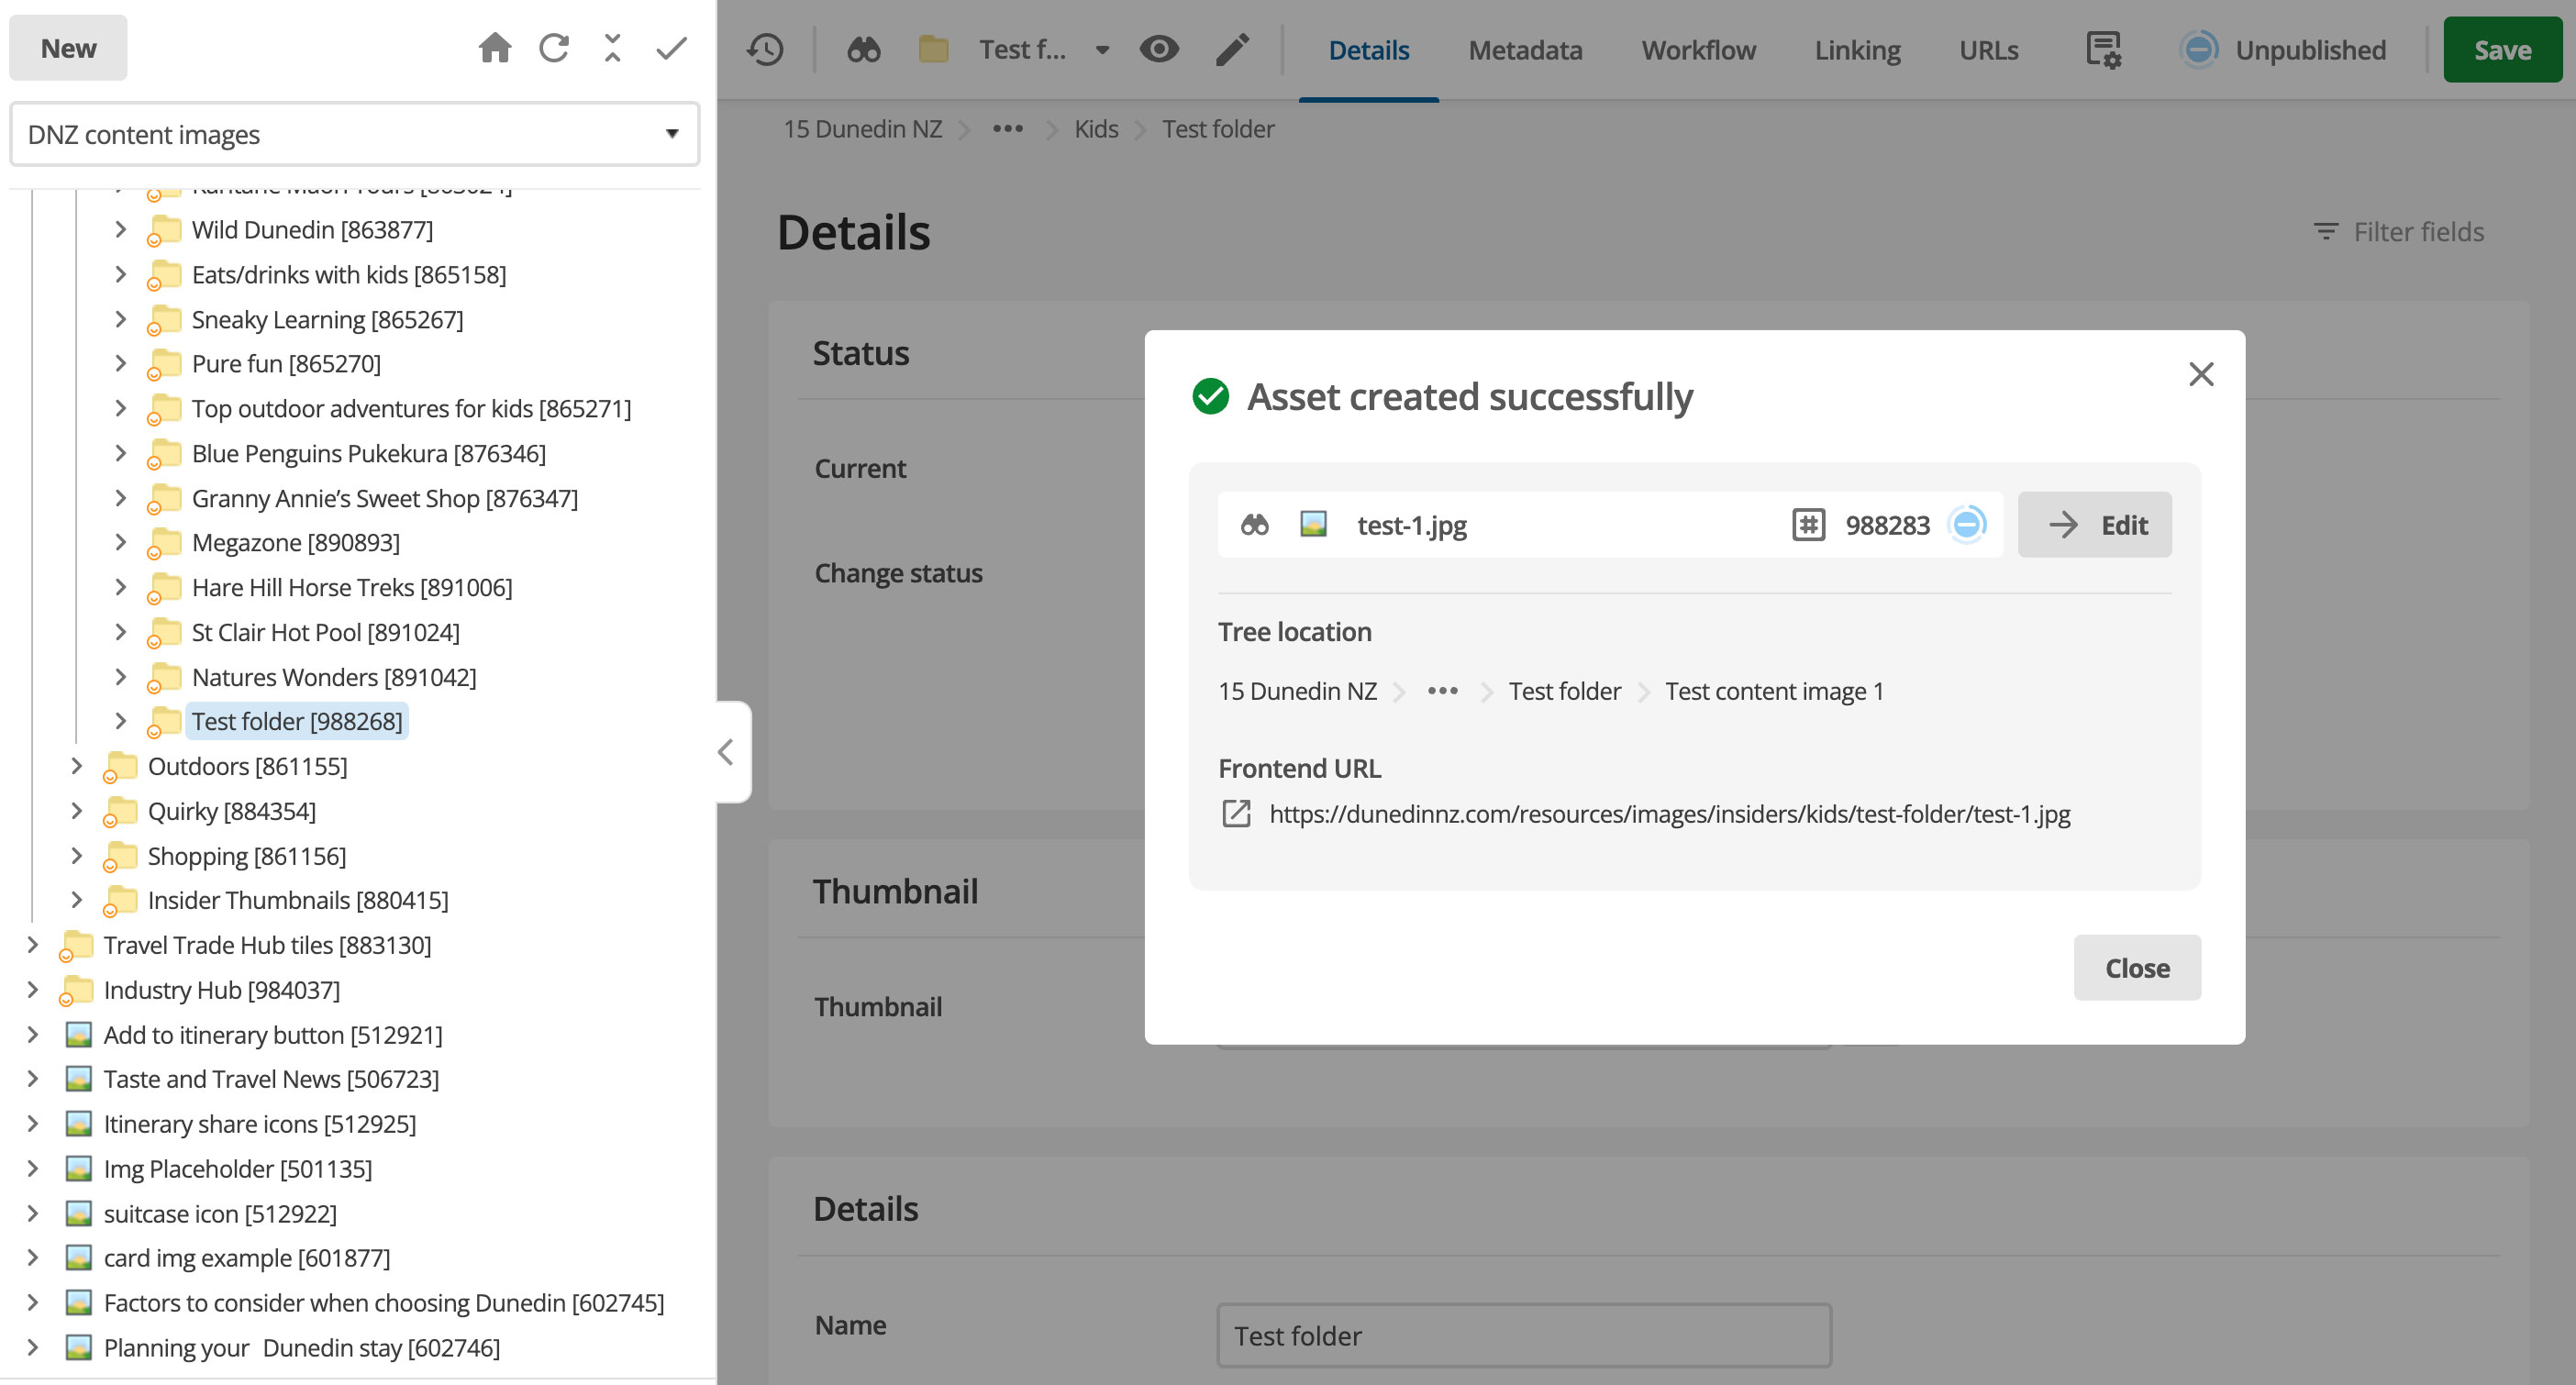Click the image file icon for test-1.jpg
The image size is (2576, 1385).
pos(1313,524)
